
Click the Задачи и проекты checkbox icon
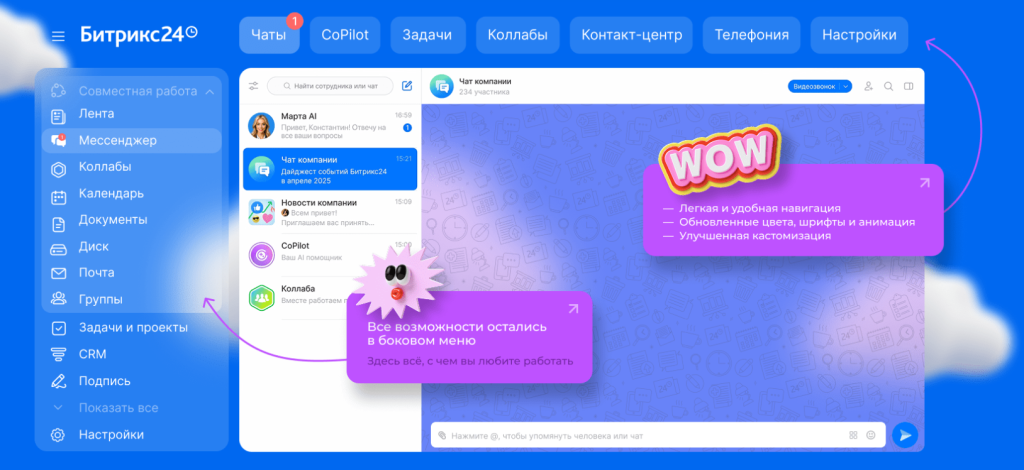(59, 328)
